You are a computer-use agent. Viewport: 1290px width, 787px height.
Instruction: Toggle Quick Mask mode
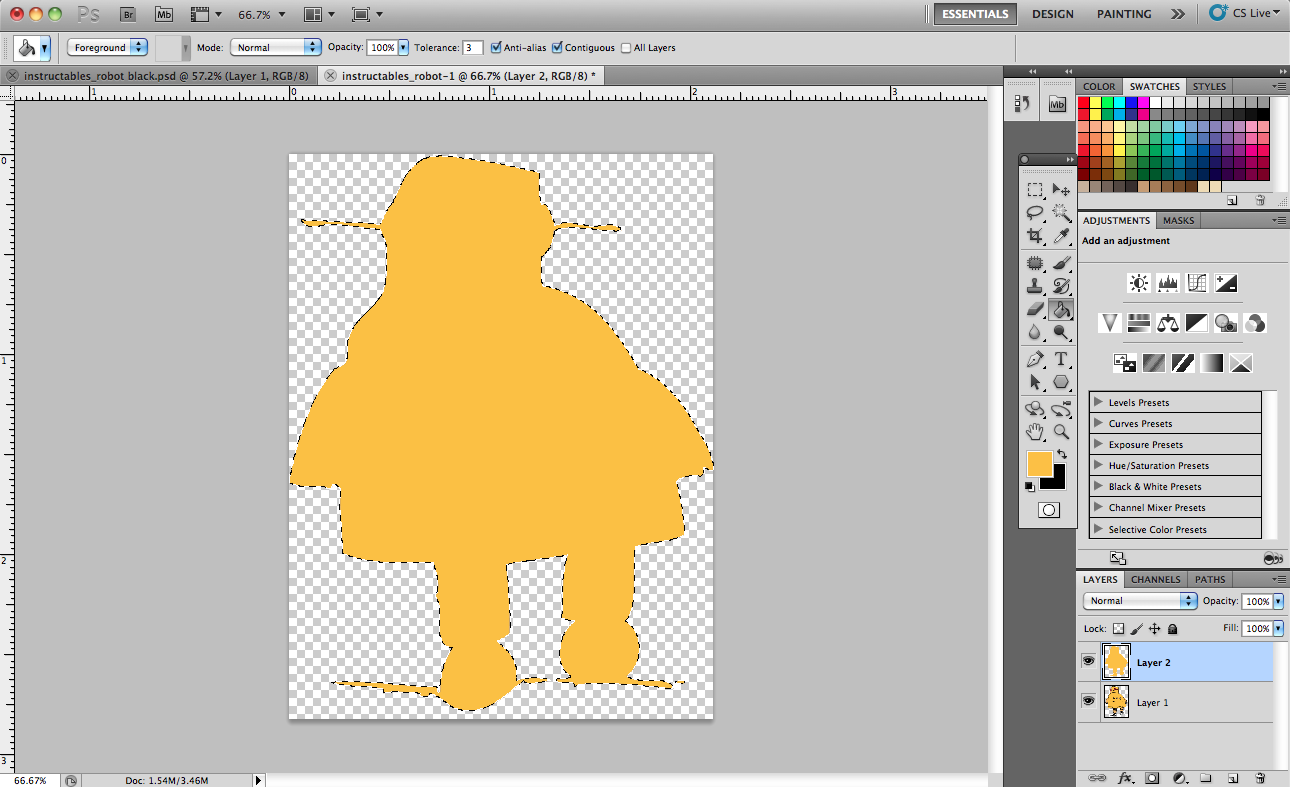1048,510
